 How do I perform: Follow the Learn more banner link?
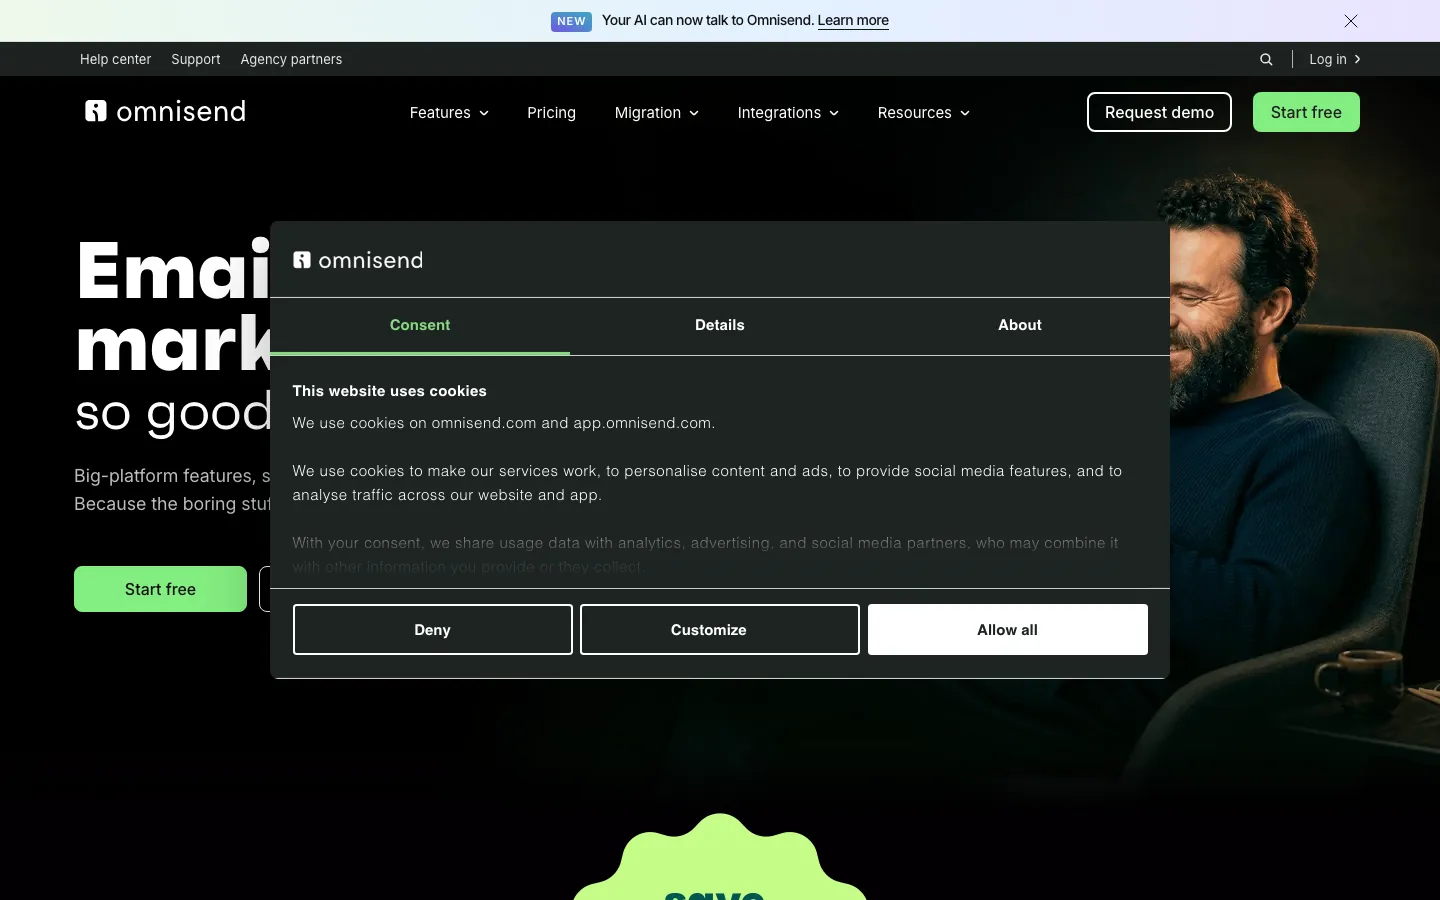[853, 21]
